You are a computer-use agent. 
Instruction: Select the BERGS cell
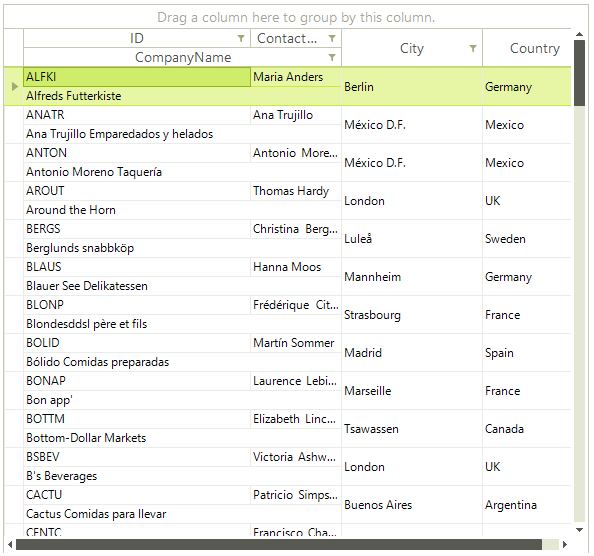pyautogui.click(x=137, y=229)
